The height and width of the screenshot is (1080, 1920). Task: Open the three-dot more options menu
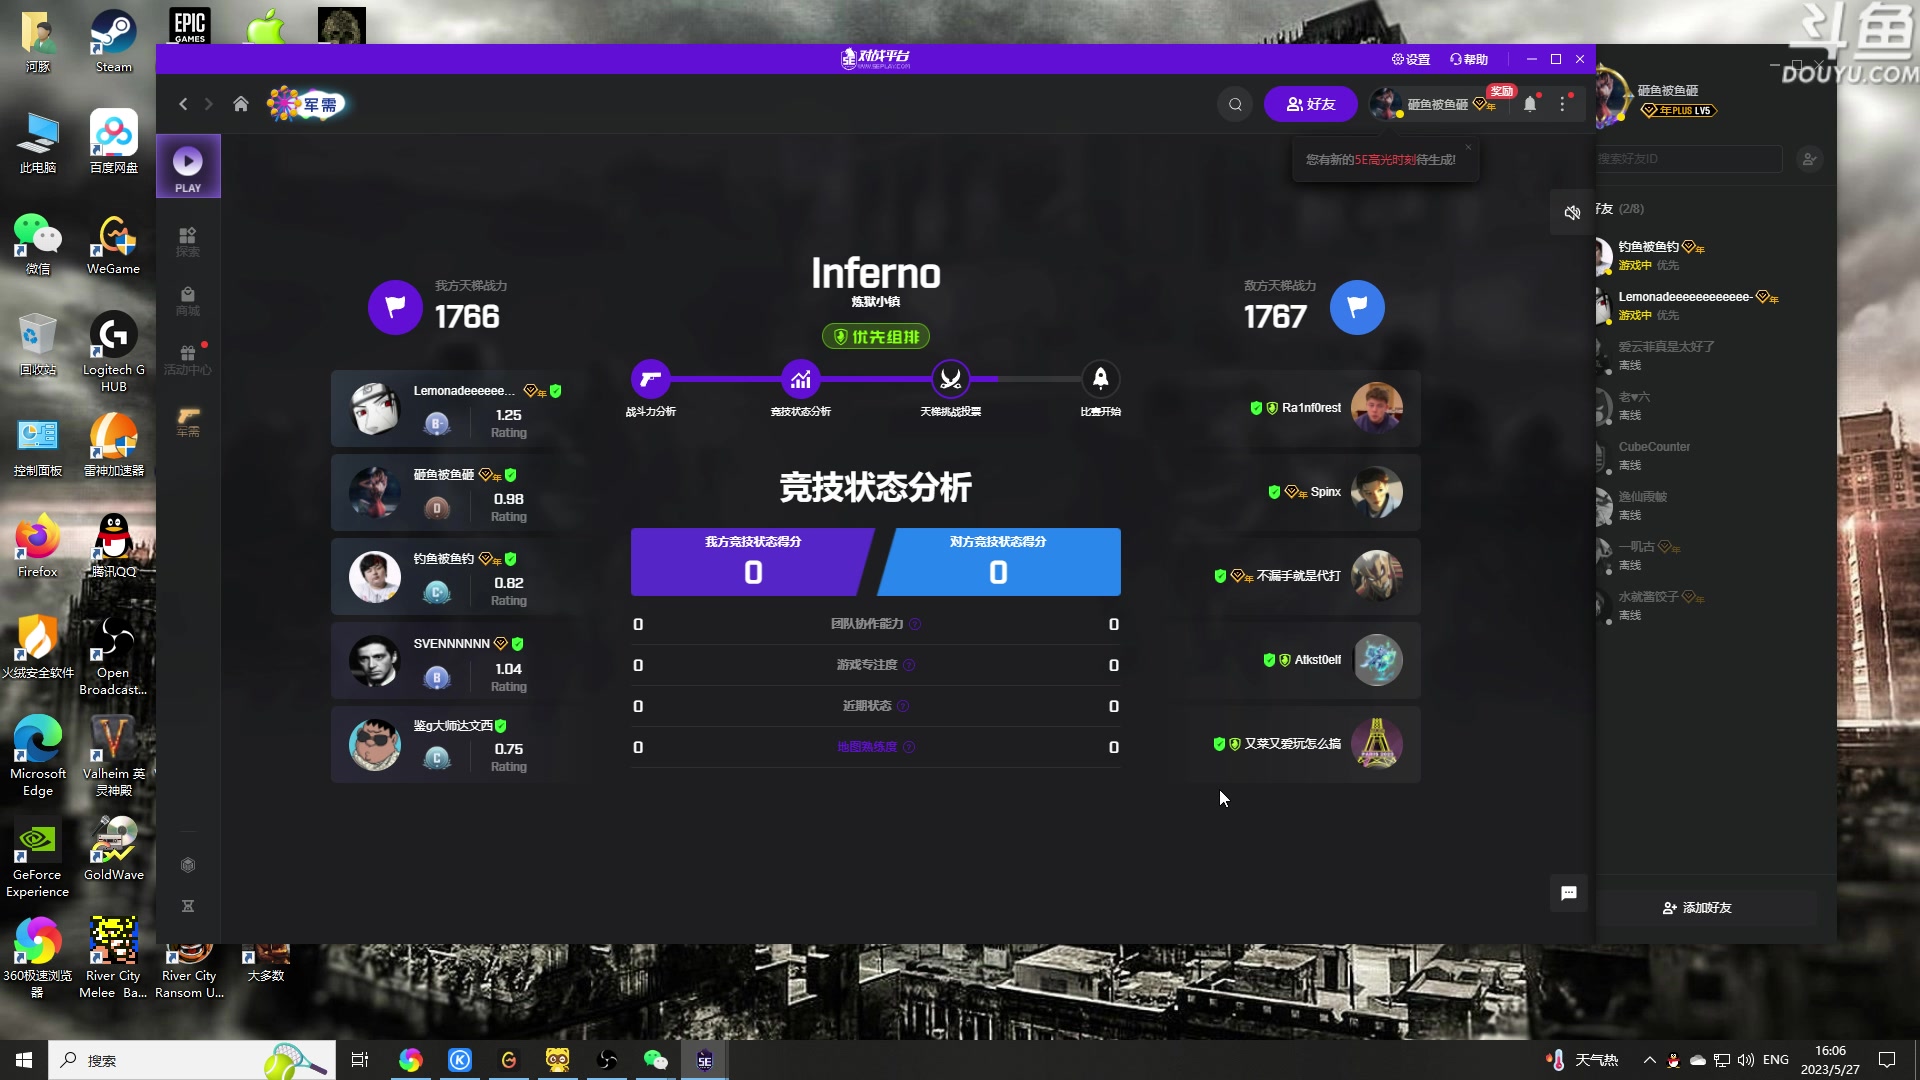pos(1563,104)
